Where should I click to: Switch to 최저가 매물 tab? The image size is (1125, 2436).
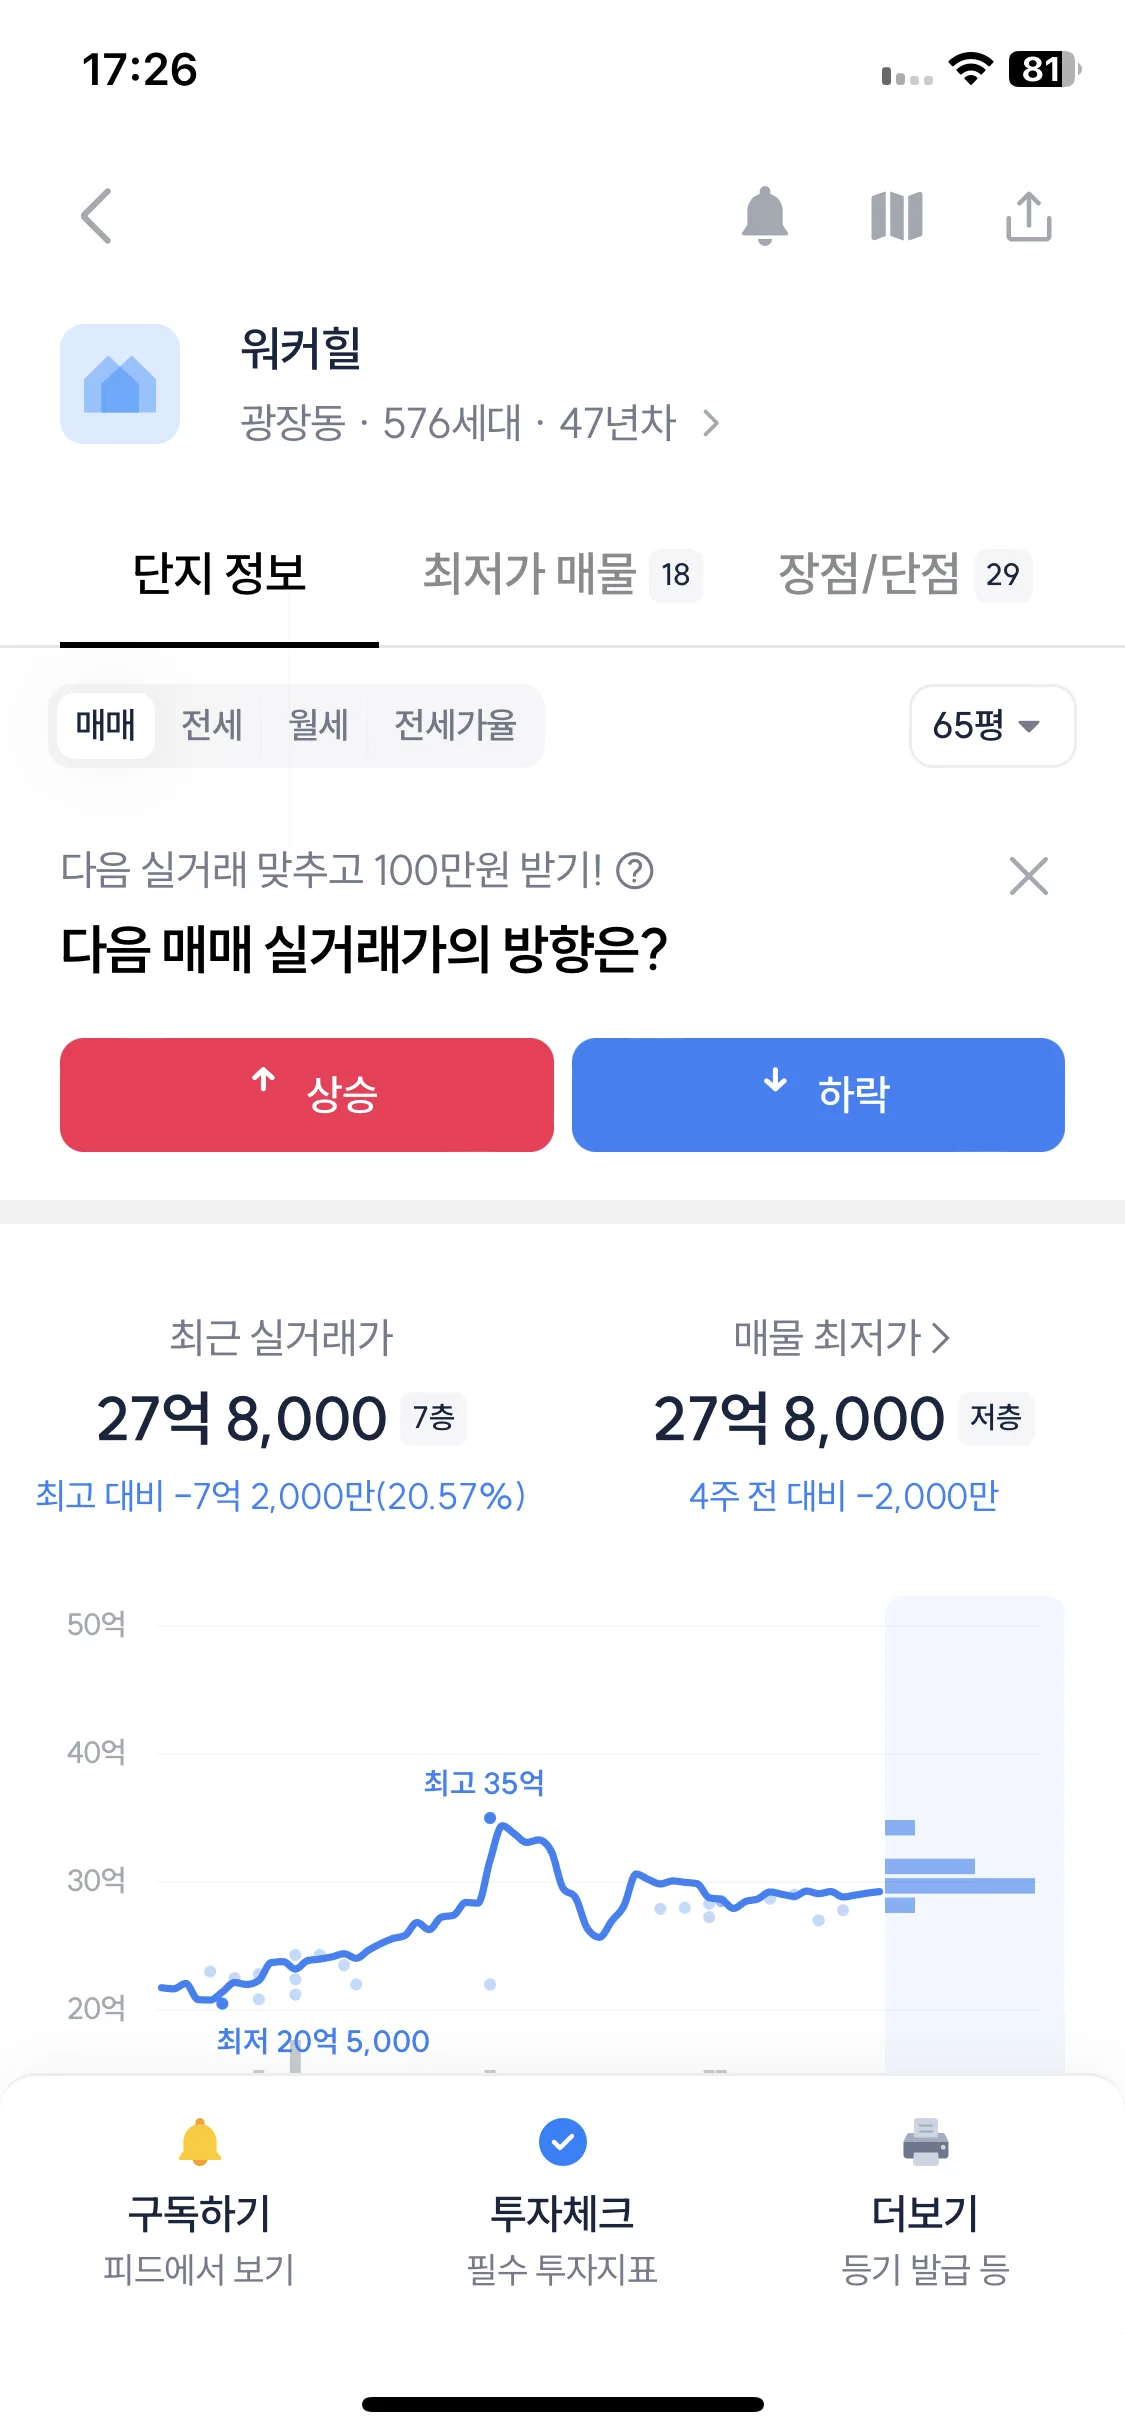[x=562, y=574]
